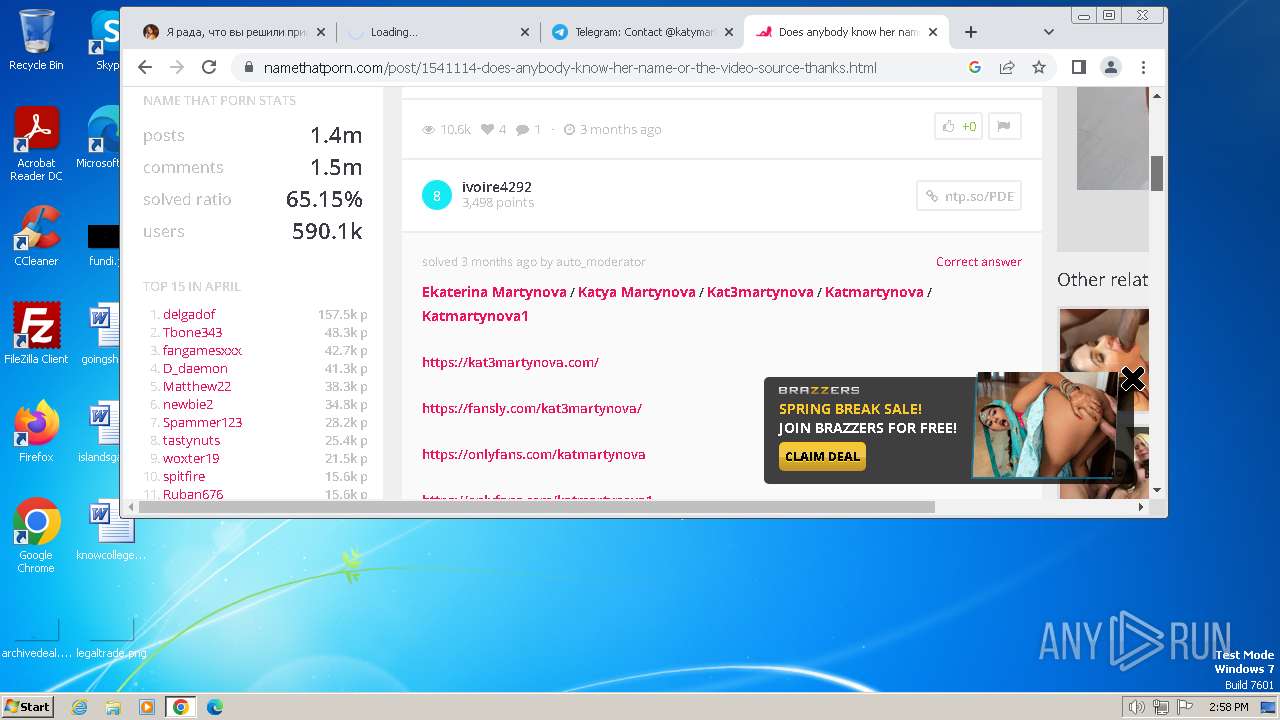The width and height of the screenshot is (1280, 720).
Task: Click the comments bubble icon showing 1
Action: (523, 129)
